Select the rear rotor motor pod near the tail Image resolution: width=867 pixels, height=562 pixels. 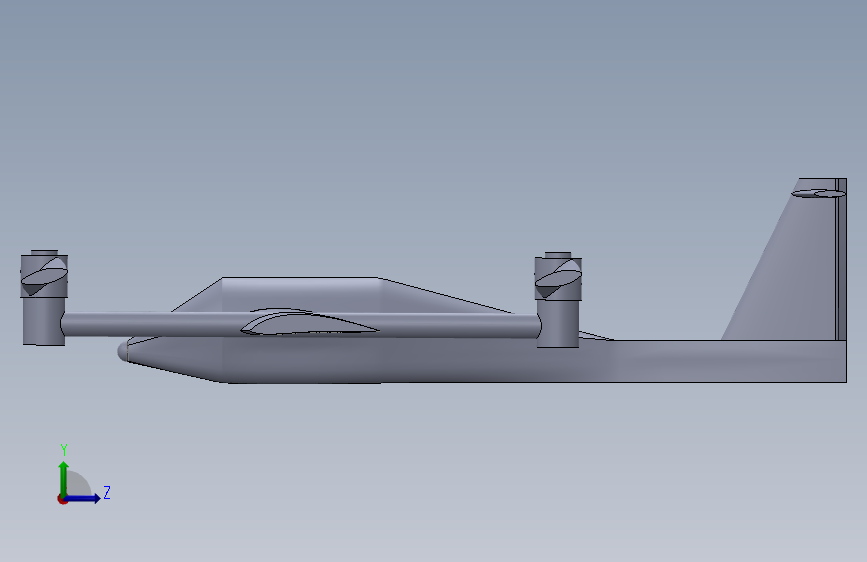click(x=558, y=300)
